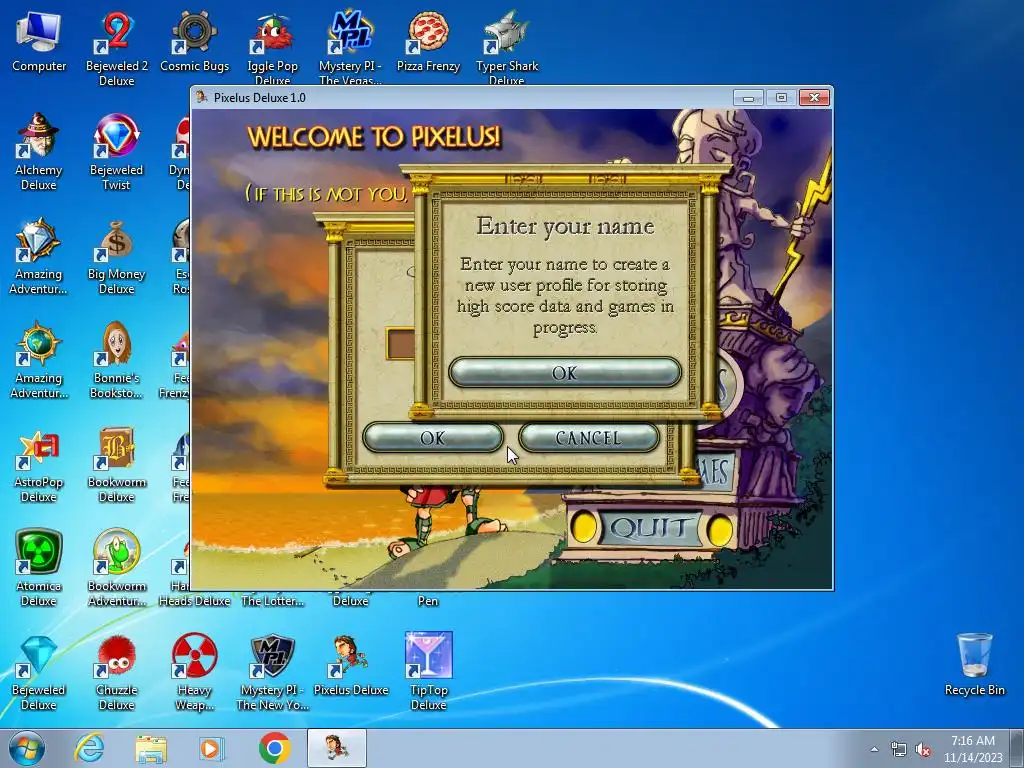
Task: Select the Bookworm Adventures shortcut
Action: click(116, 569)
